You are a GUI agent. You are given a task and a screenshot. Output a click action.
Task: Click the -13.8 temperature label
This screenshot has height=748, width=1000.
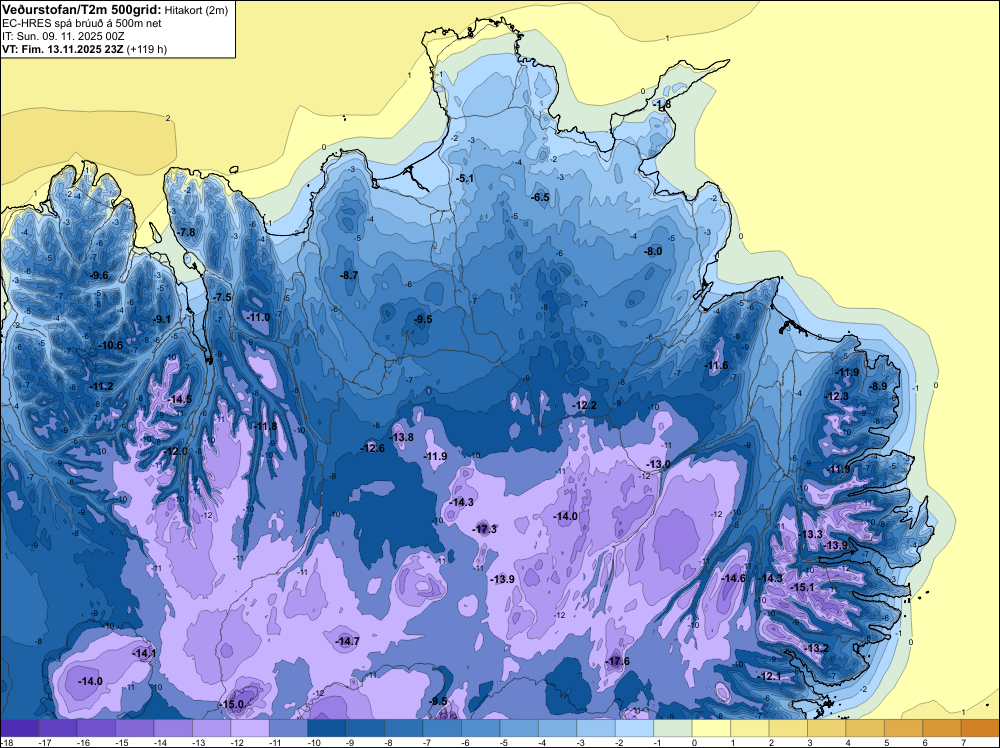coord(402,437)
